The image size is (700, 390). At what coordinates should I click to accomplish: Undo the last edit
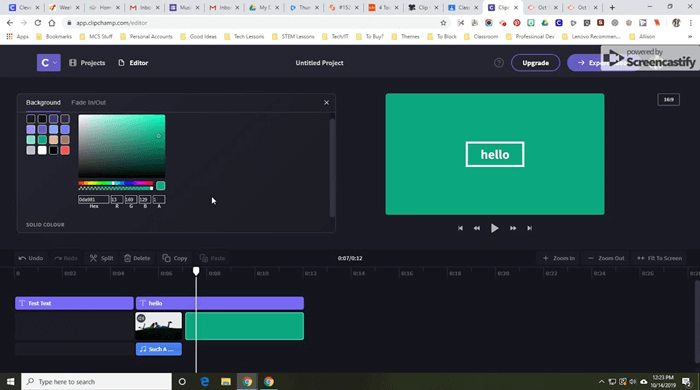[x=31, y=258]
